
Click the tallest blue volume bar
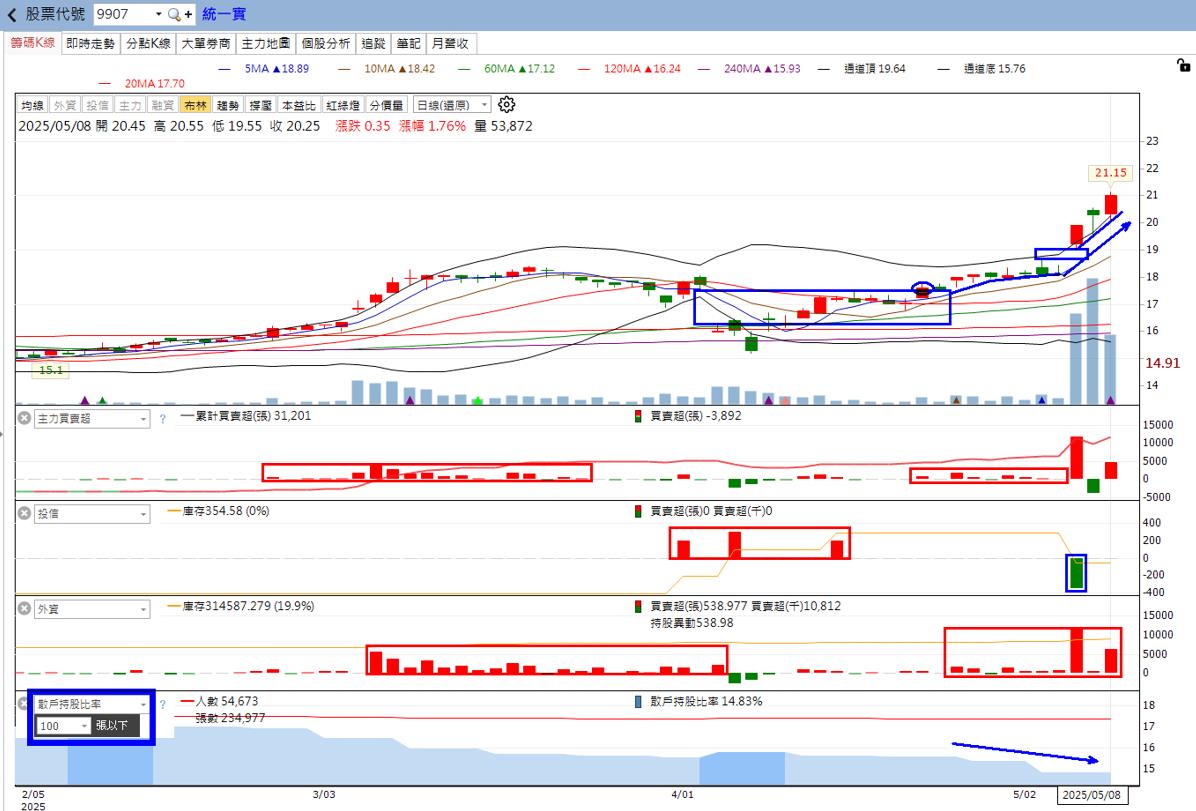1092,341
